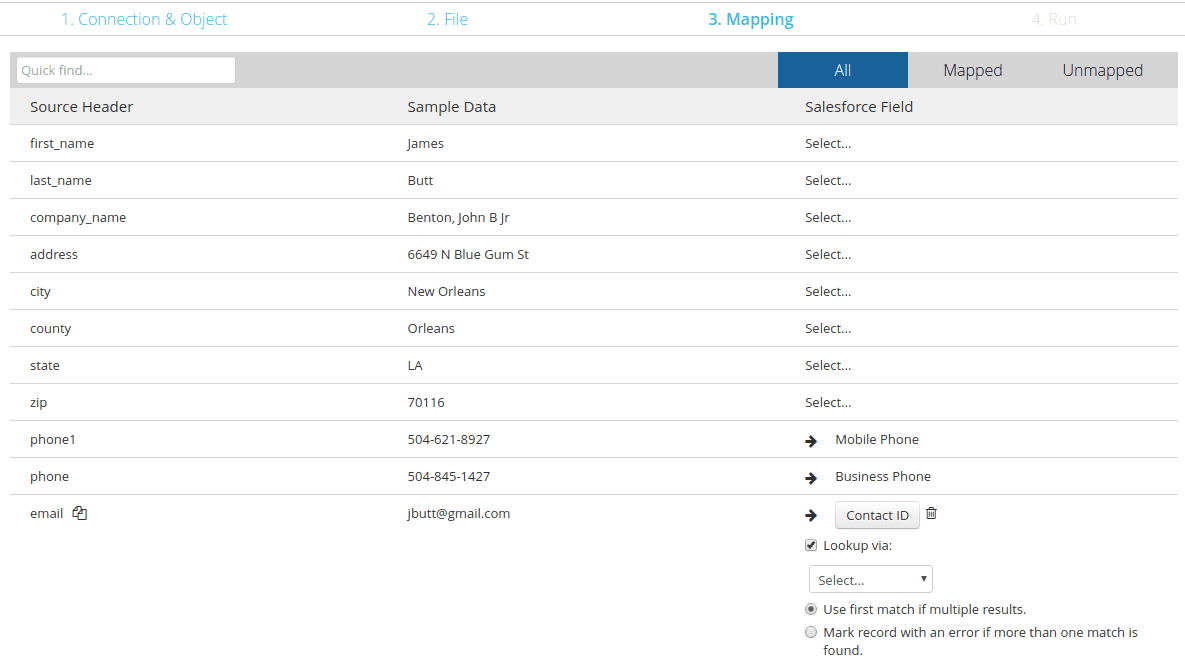The image size is (1185, 667).
Task: Focus the Quick find search box
Action: (125, 70)
